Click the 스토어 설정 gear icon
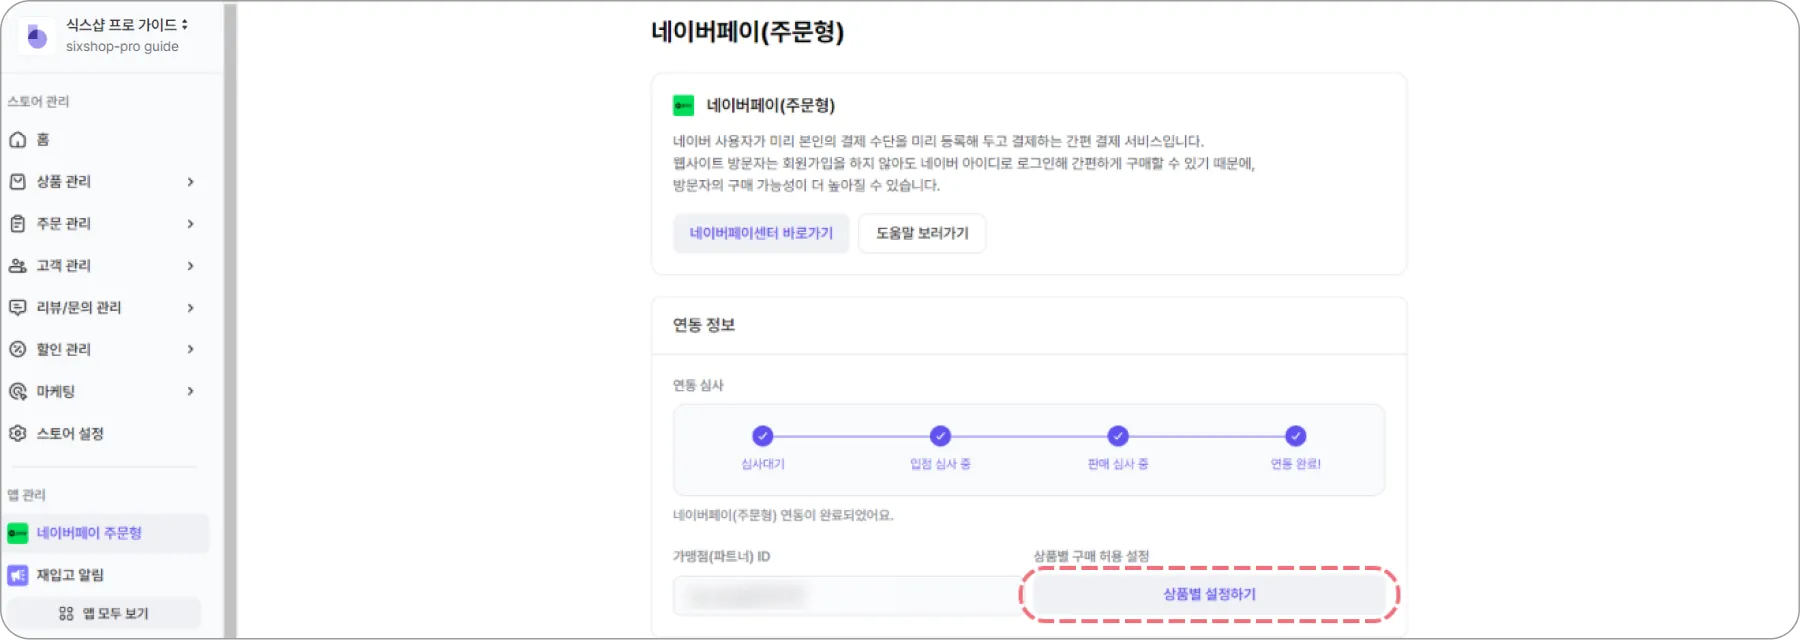This screenshot has width=1800, height=640. coord(17,434)
